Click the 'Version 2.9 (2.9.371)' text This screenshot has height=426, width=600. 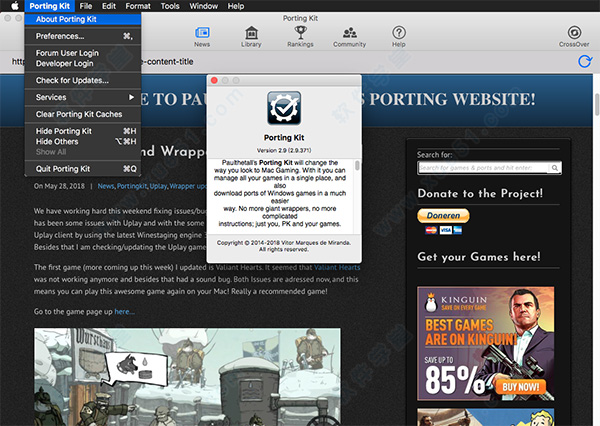pyautogui.click(x=284, y=150)
